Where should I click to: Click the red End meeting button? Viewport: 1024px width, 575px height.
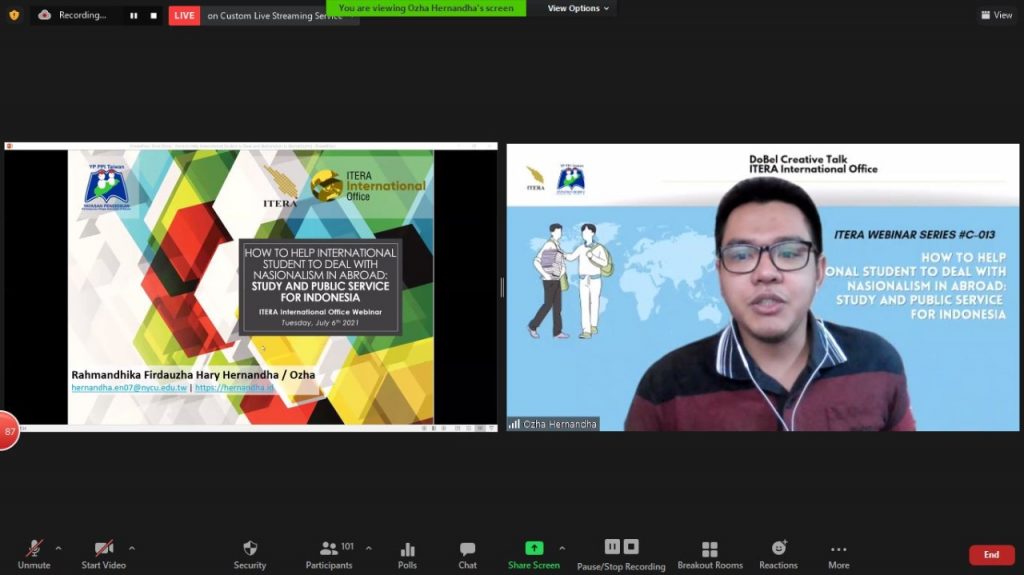991,555
